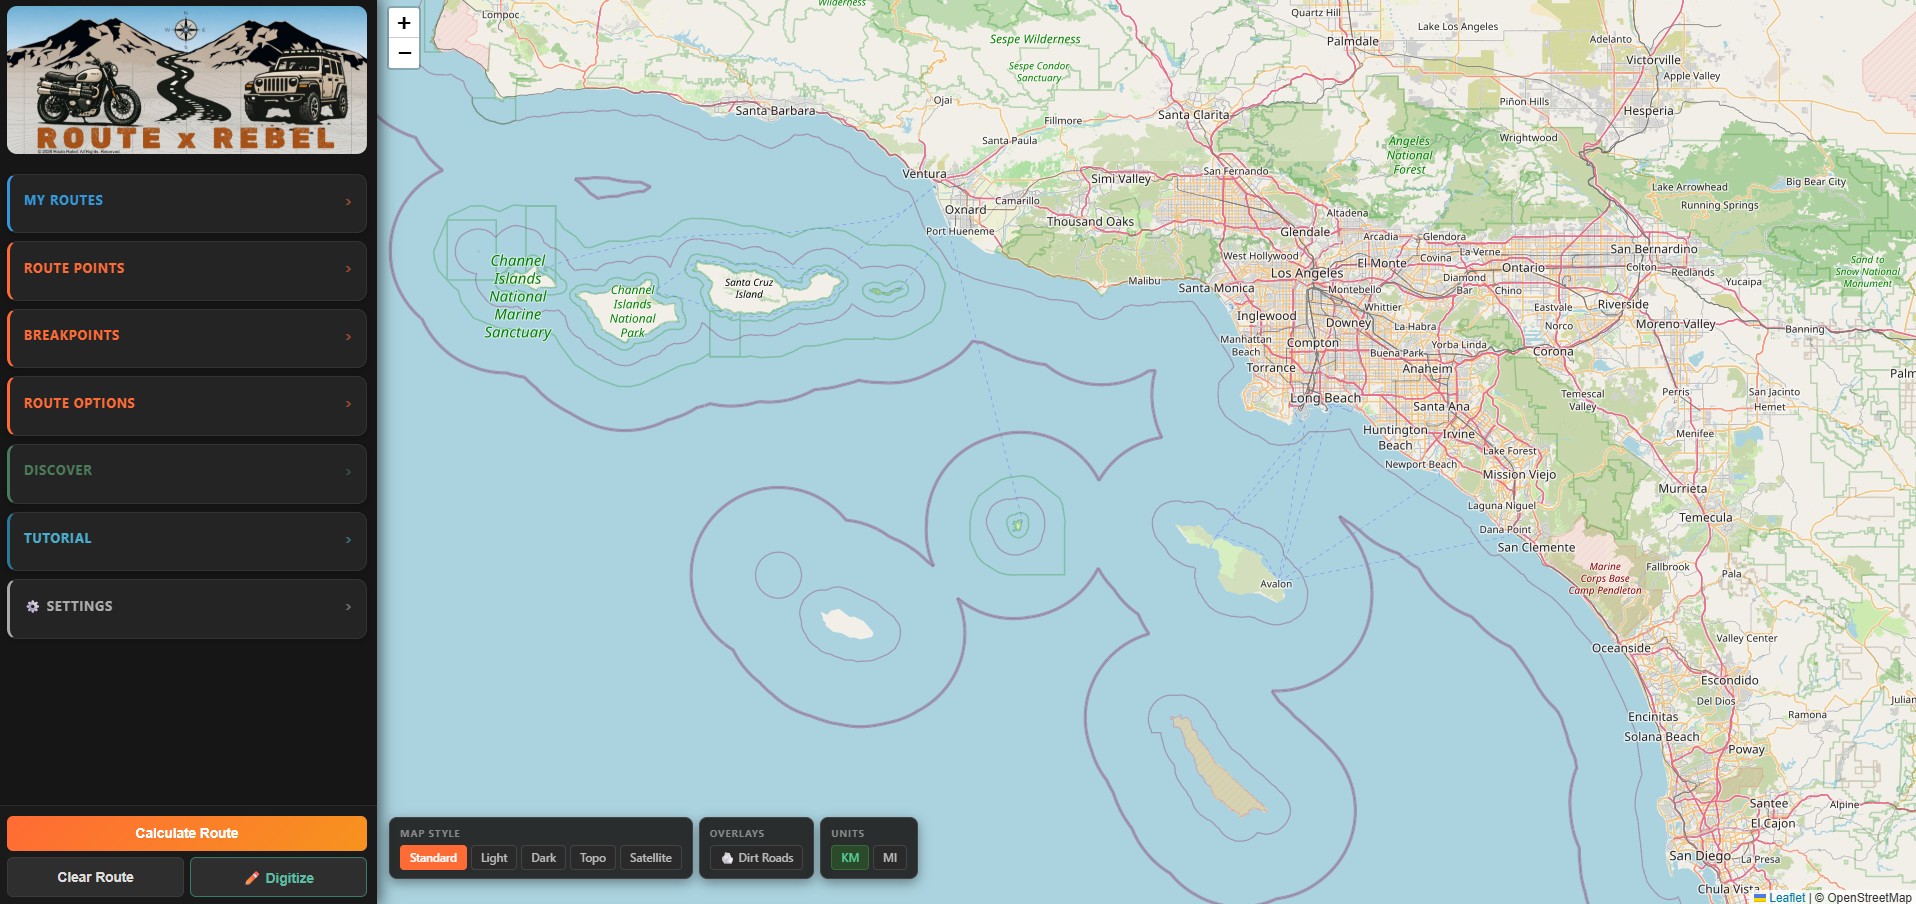Expand the My Routes section
The height and width of the screenshot is (904, 1916).
[187, 203]
